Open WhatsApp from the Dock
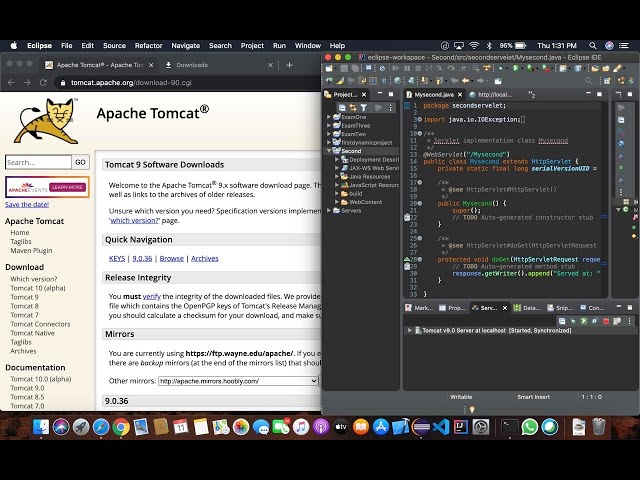 click(x=530, y=427)
